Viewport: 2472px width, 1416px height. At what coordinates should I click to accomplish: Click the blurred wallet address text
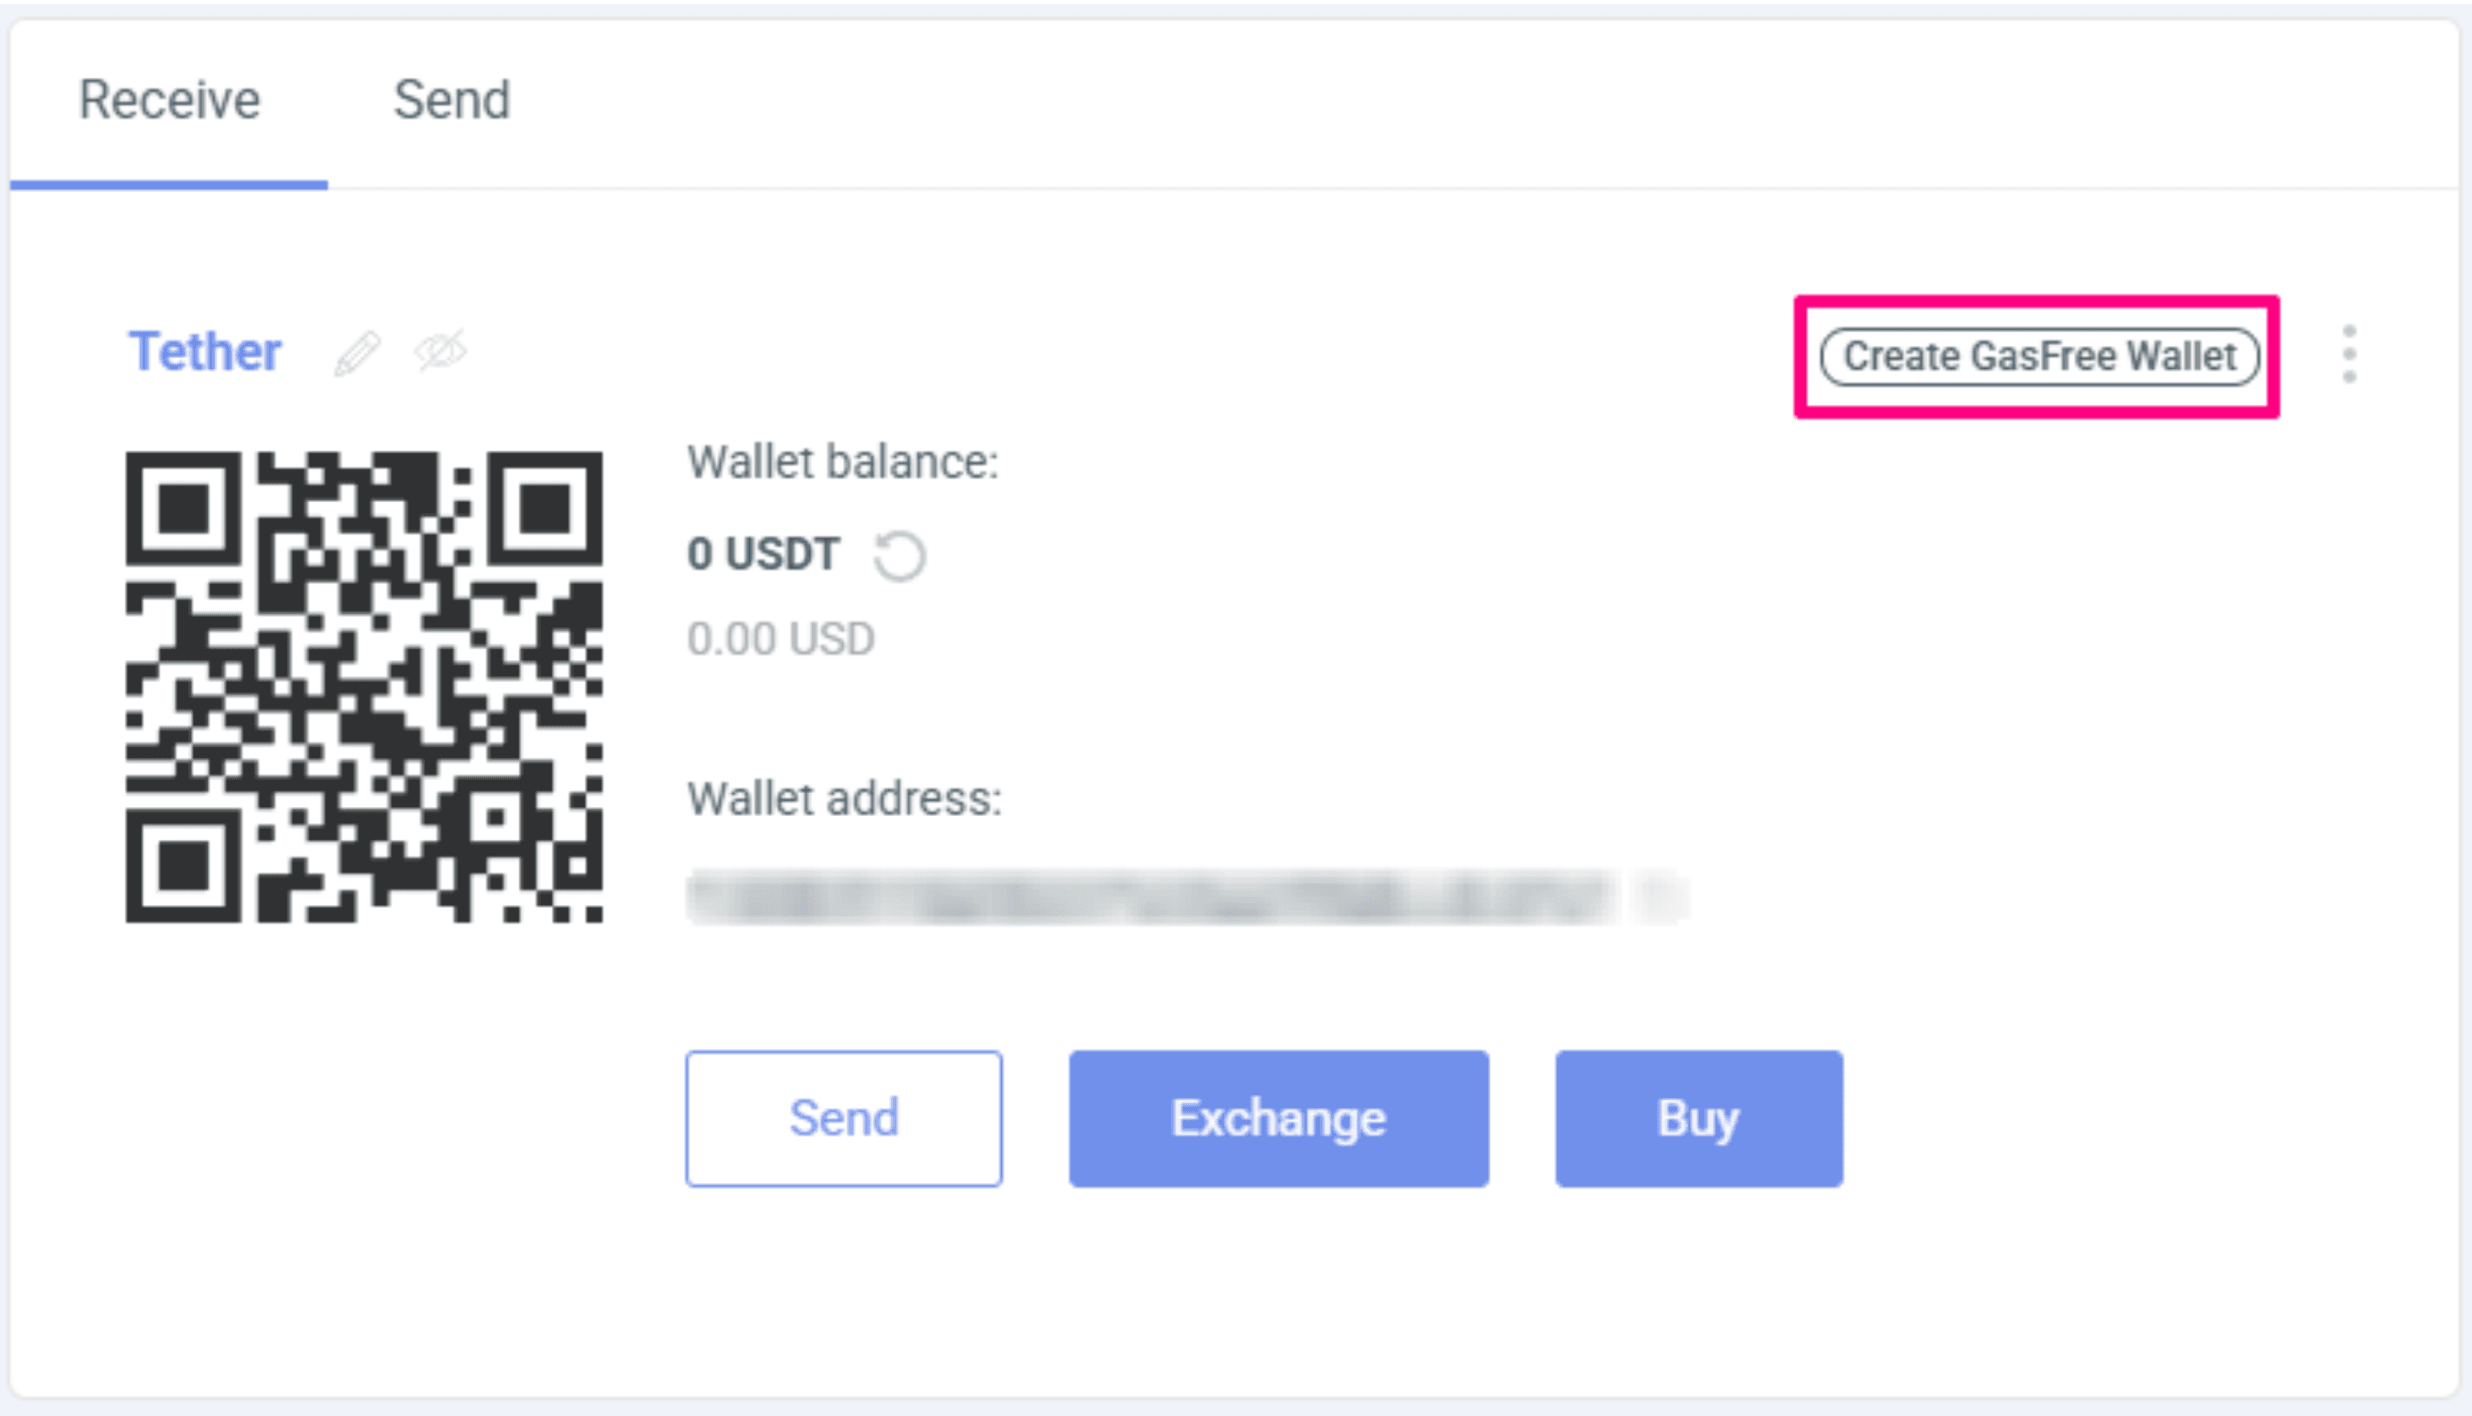pos(1152,897)
